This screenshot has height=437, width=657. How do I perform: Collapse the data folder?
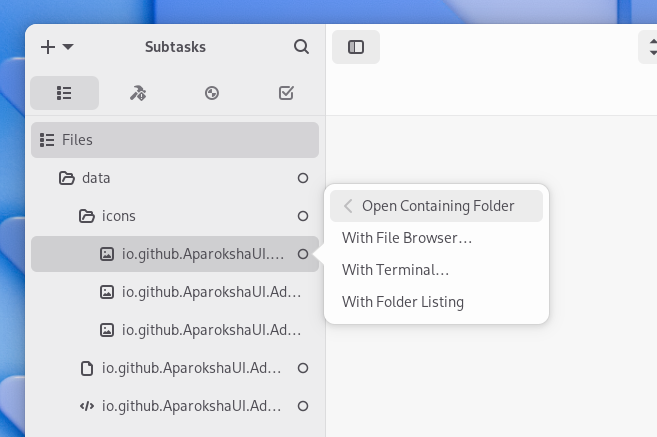(67, 178)
